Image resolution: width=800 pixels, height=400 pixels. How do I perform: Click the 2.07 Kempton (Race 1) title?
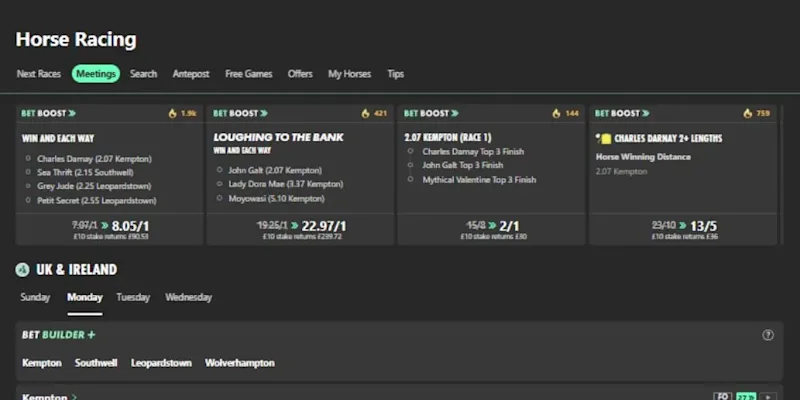[x=447, y=138]
